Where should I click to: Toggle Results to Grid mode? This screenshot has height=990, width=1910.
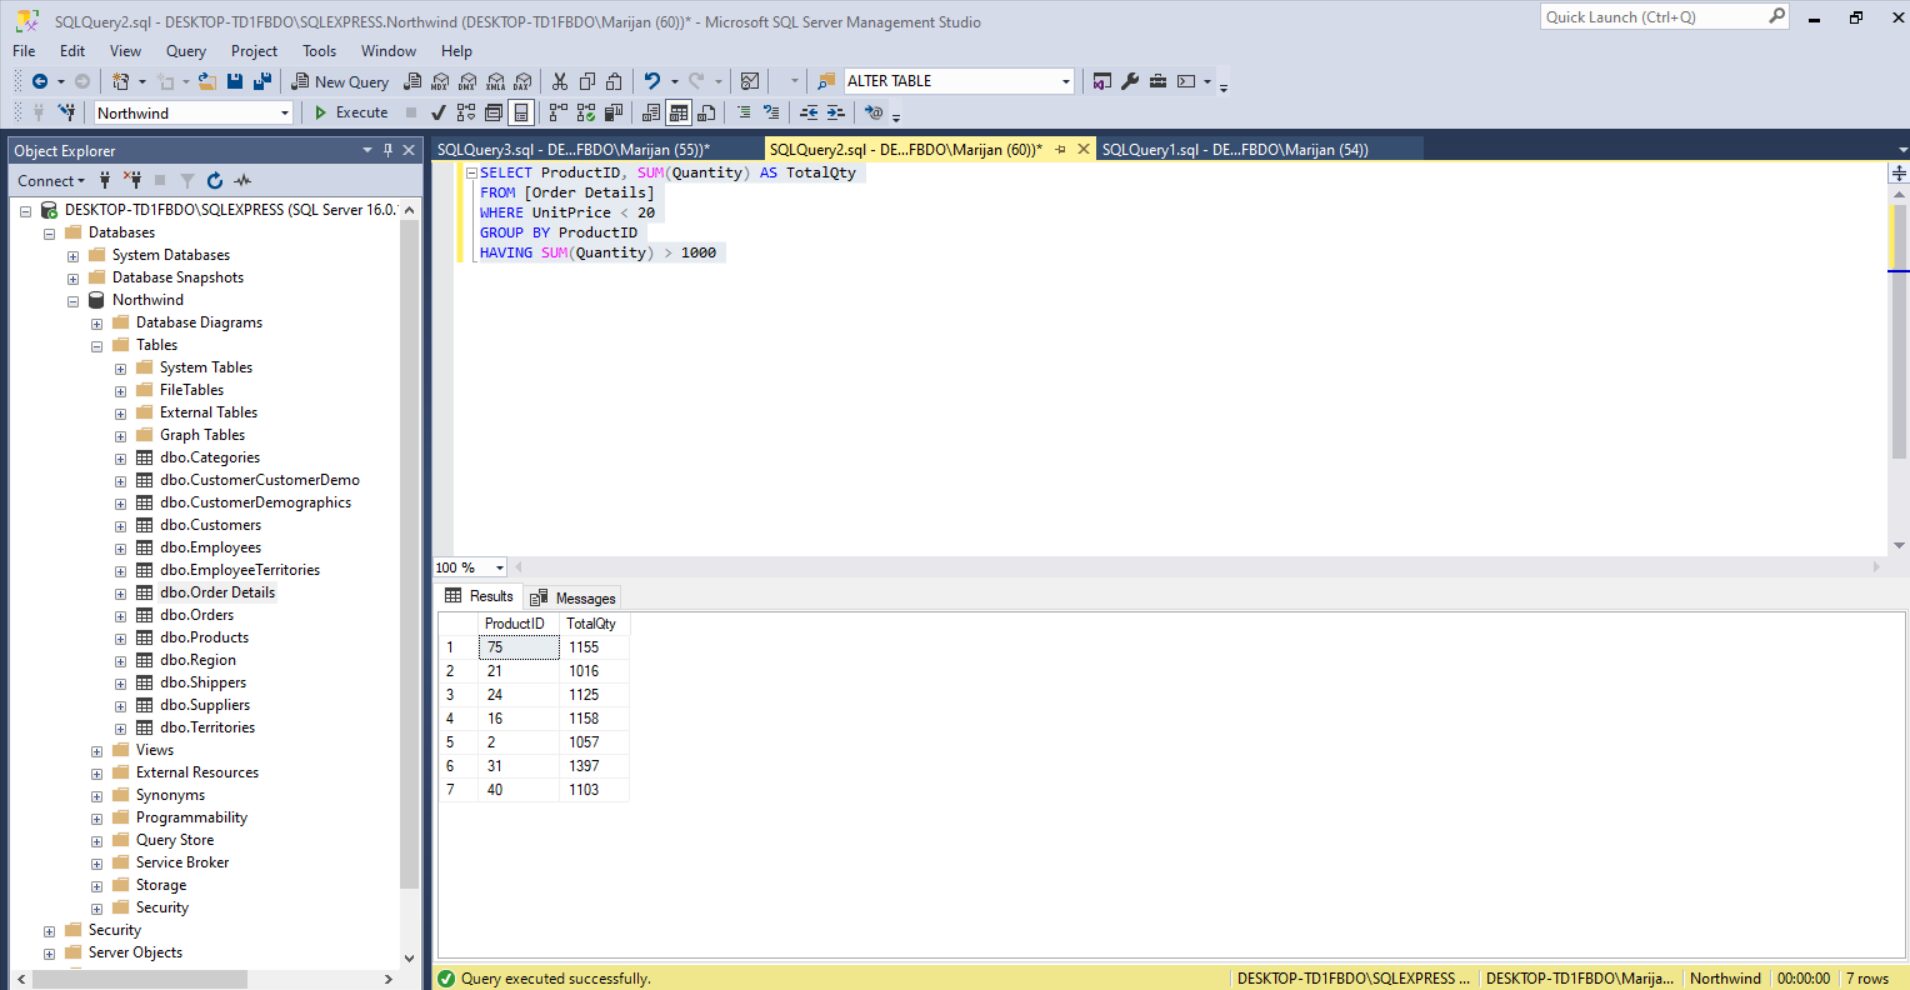click(679, 113)
